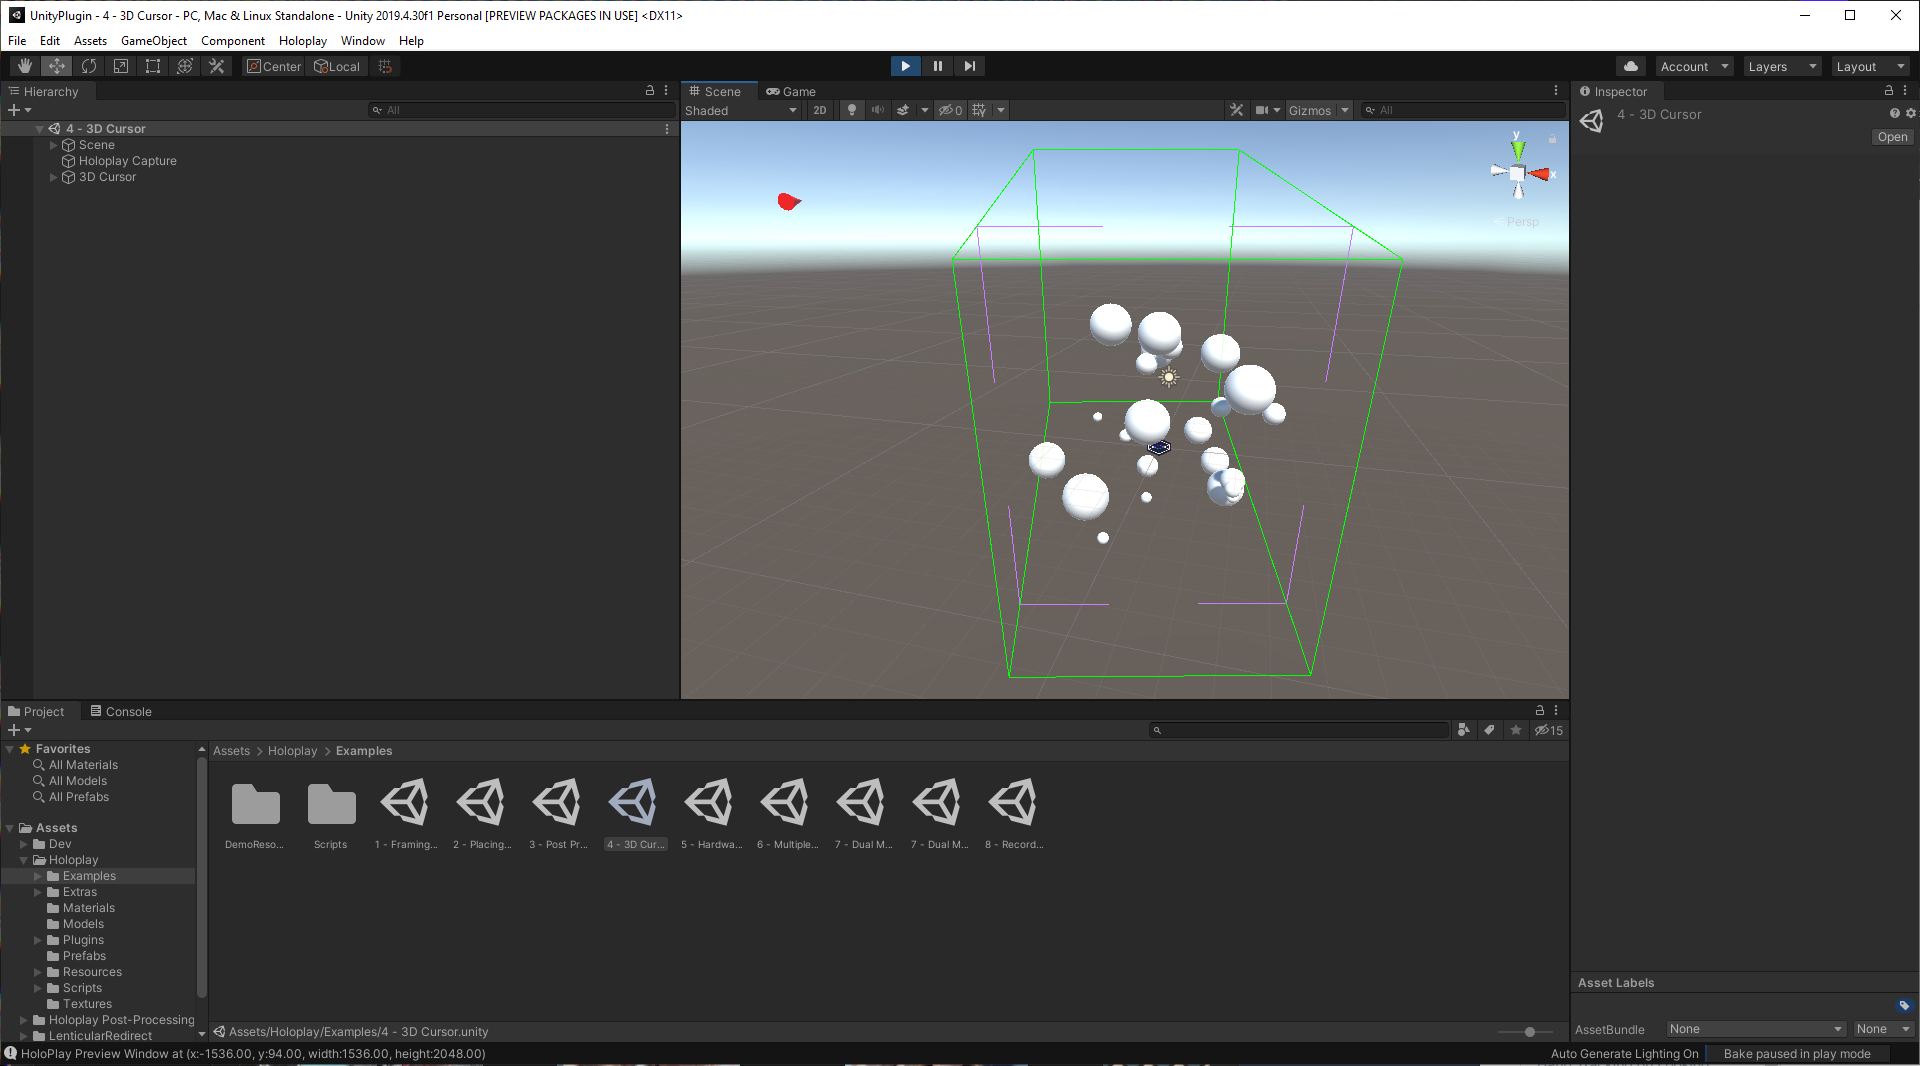The height and width of the screenshot is (1066, 1920).
Task: Select the Hand tool in toolbar
Action: (x=25, y=66)
